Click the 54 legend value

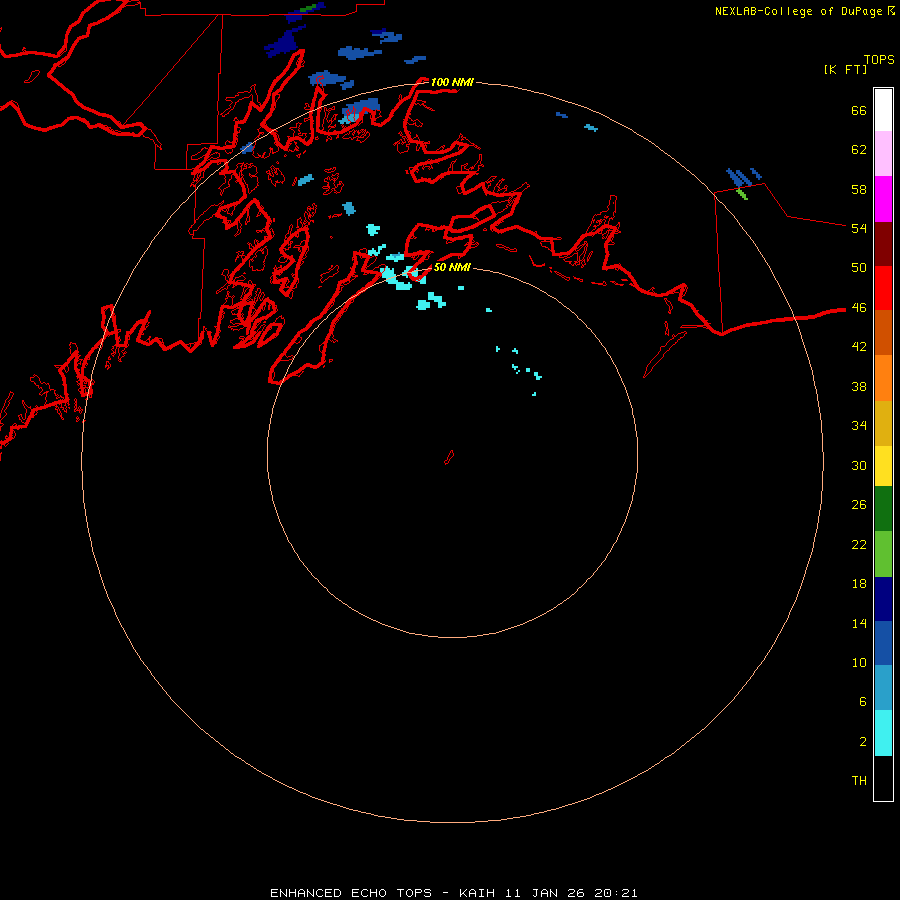coord(859,228)
